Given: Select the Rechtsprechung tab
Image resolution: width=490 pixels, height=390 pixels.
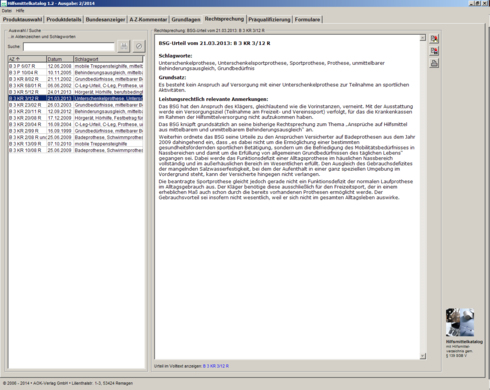Looking at the screenshot, I should [224, 19].
